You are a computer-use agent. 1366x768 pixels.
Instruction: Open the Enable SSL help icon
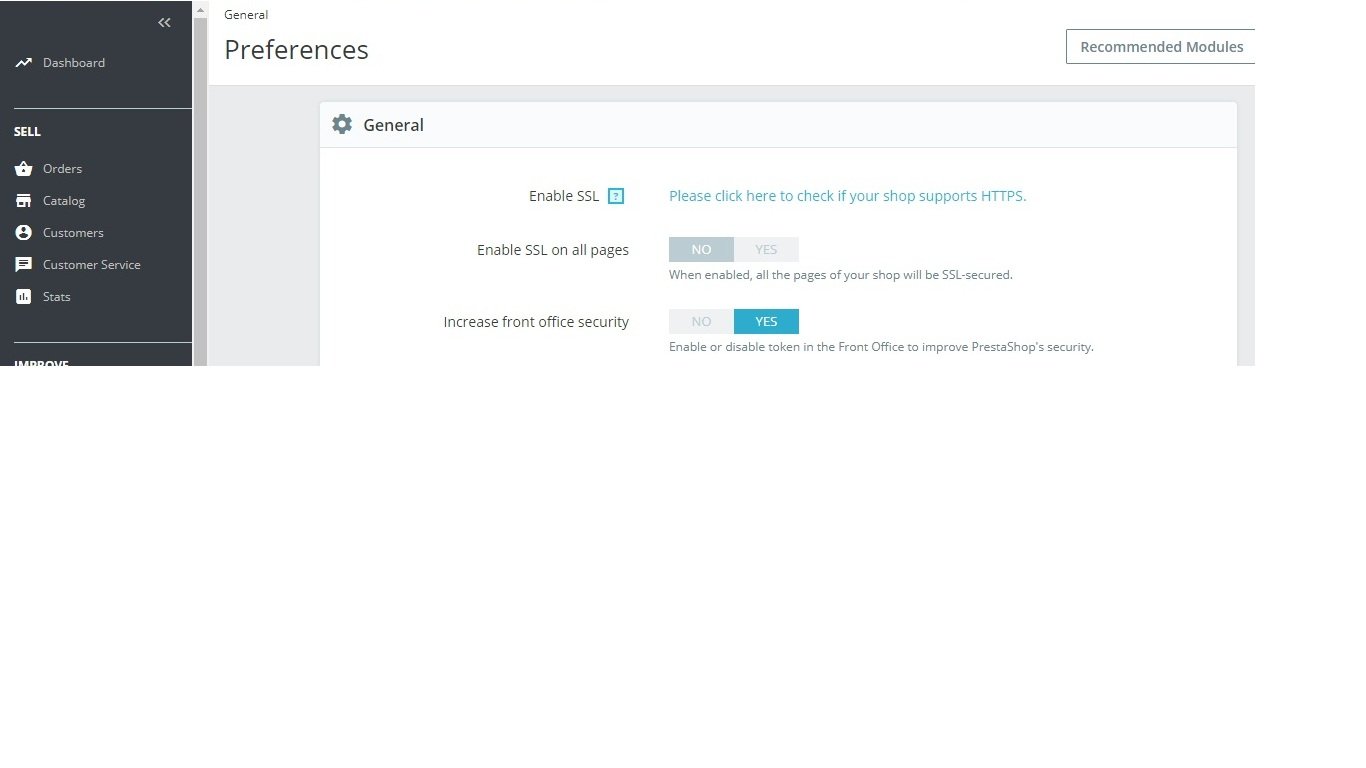tap(616, 196)
